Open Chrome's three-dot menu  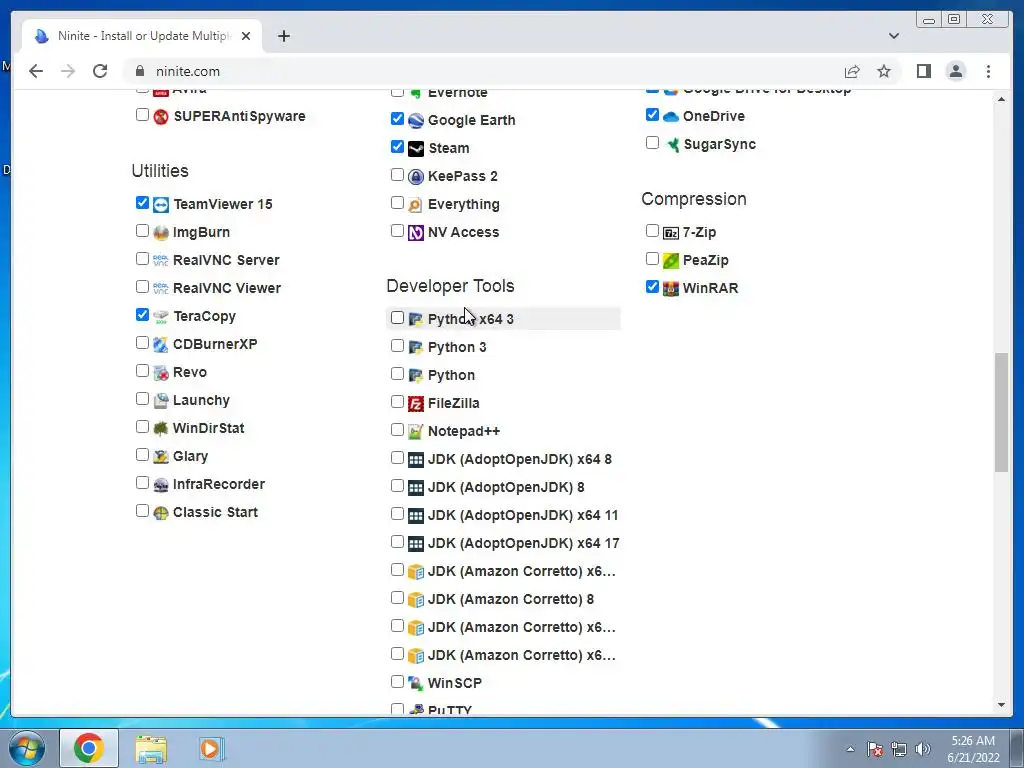988,71
